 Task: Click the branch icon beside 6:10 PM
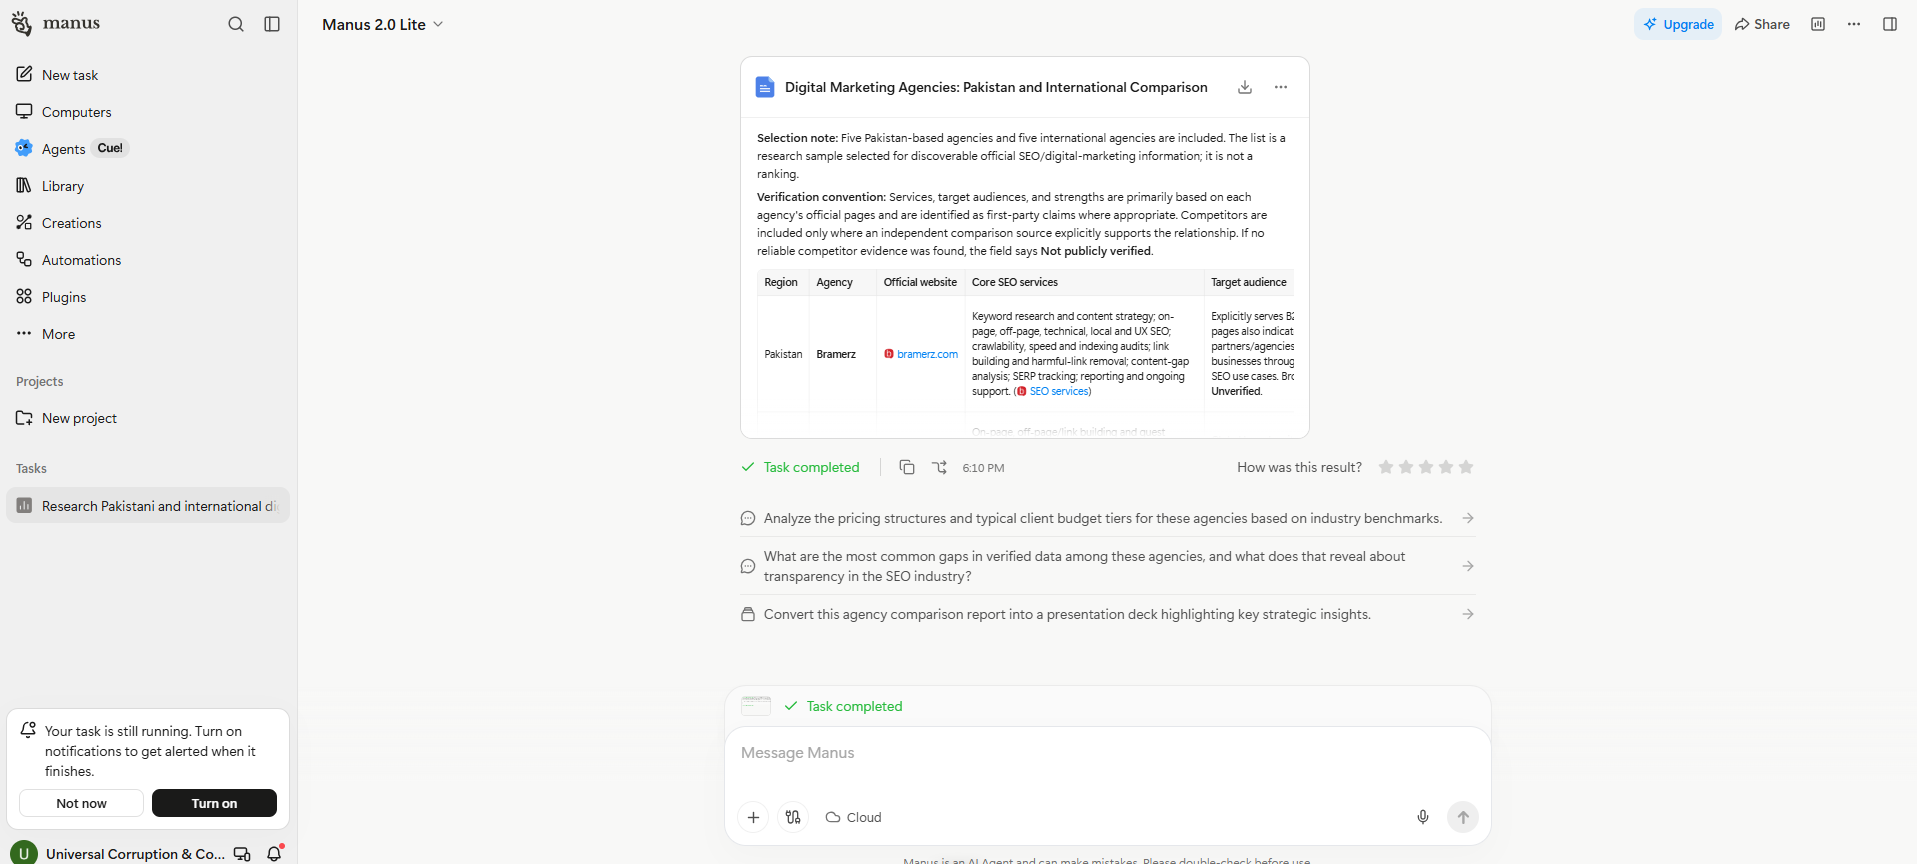(939, 467)
